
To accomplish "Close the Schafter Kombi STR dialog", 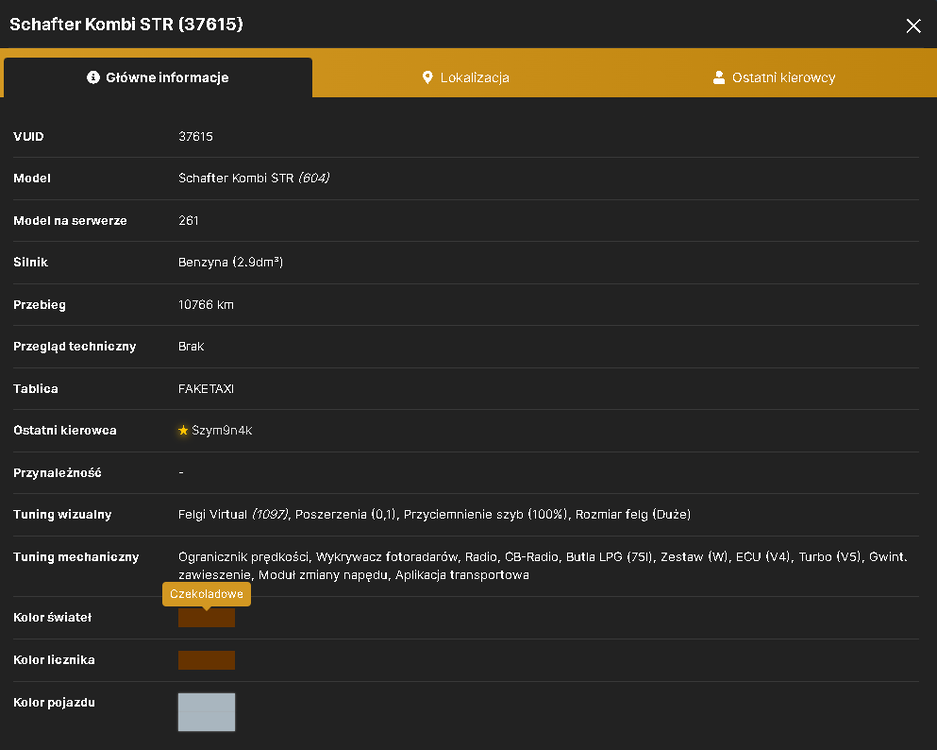I will point(913,26).
